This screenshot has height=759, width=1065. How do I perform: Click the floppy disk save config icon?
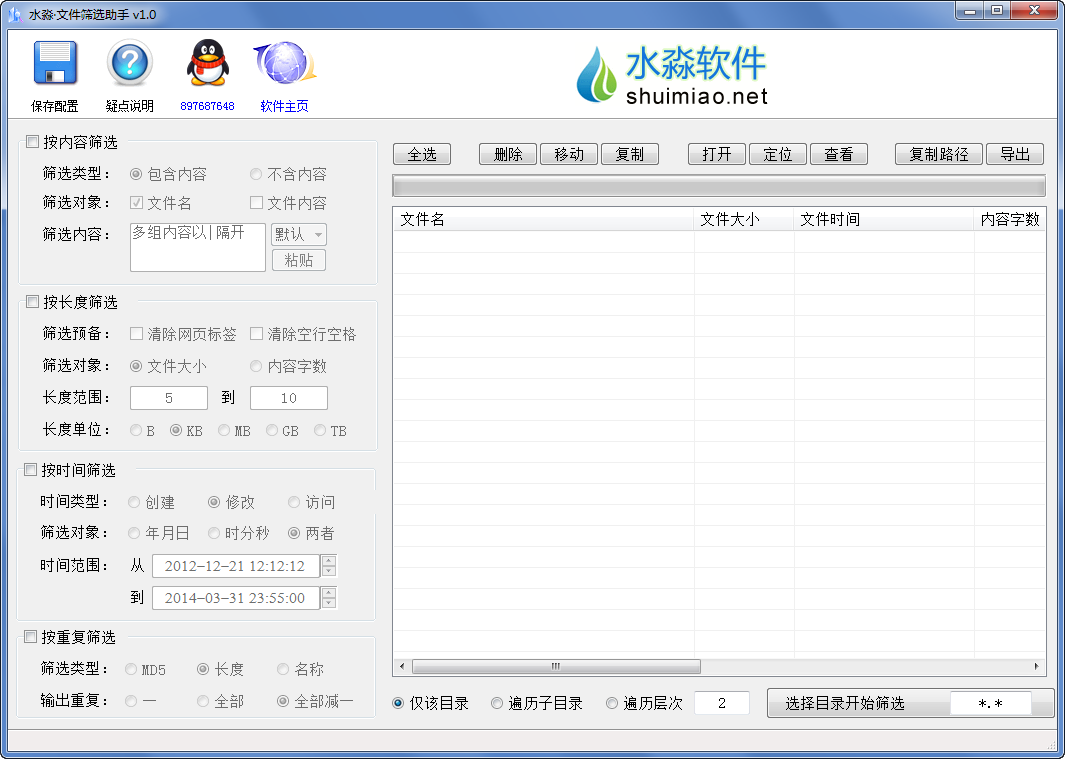coord(55,63)
